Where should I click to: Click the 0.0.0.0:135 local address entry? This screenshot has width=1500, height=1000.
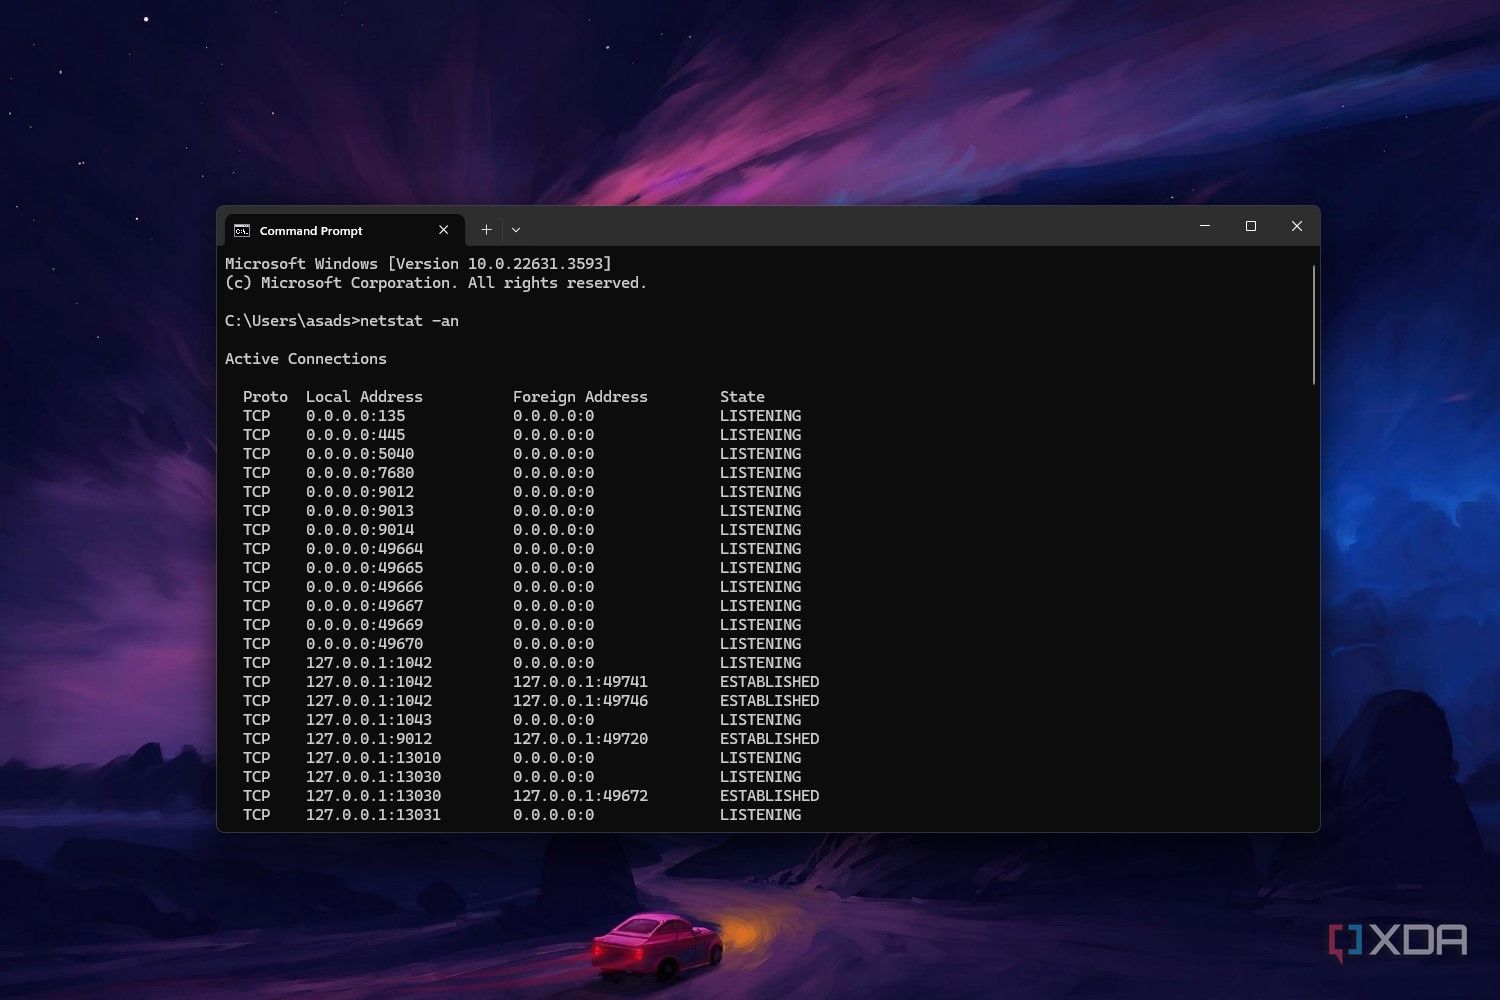pyautogui.click(x=355, y=416)
